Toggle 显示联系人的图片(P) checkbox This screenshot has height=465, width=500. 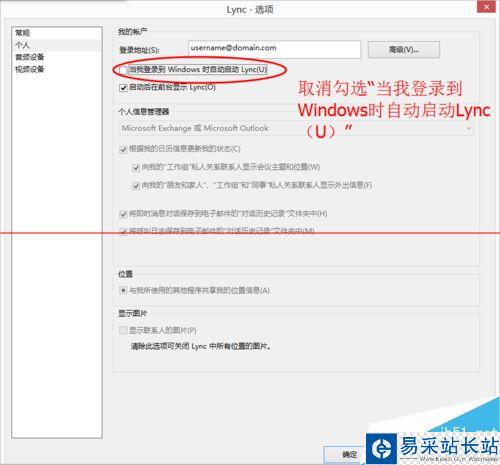[123, 330]
